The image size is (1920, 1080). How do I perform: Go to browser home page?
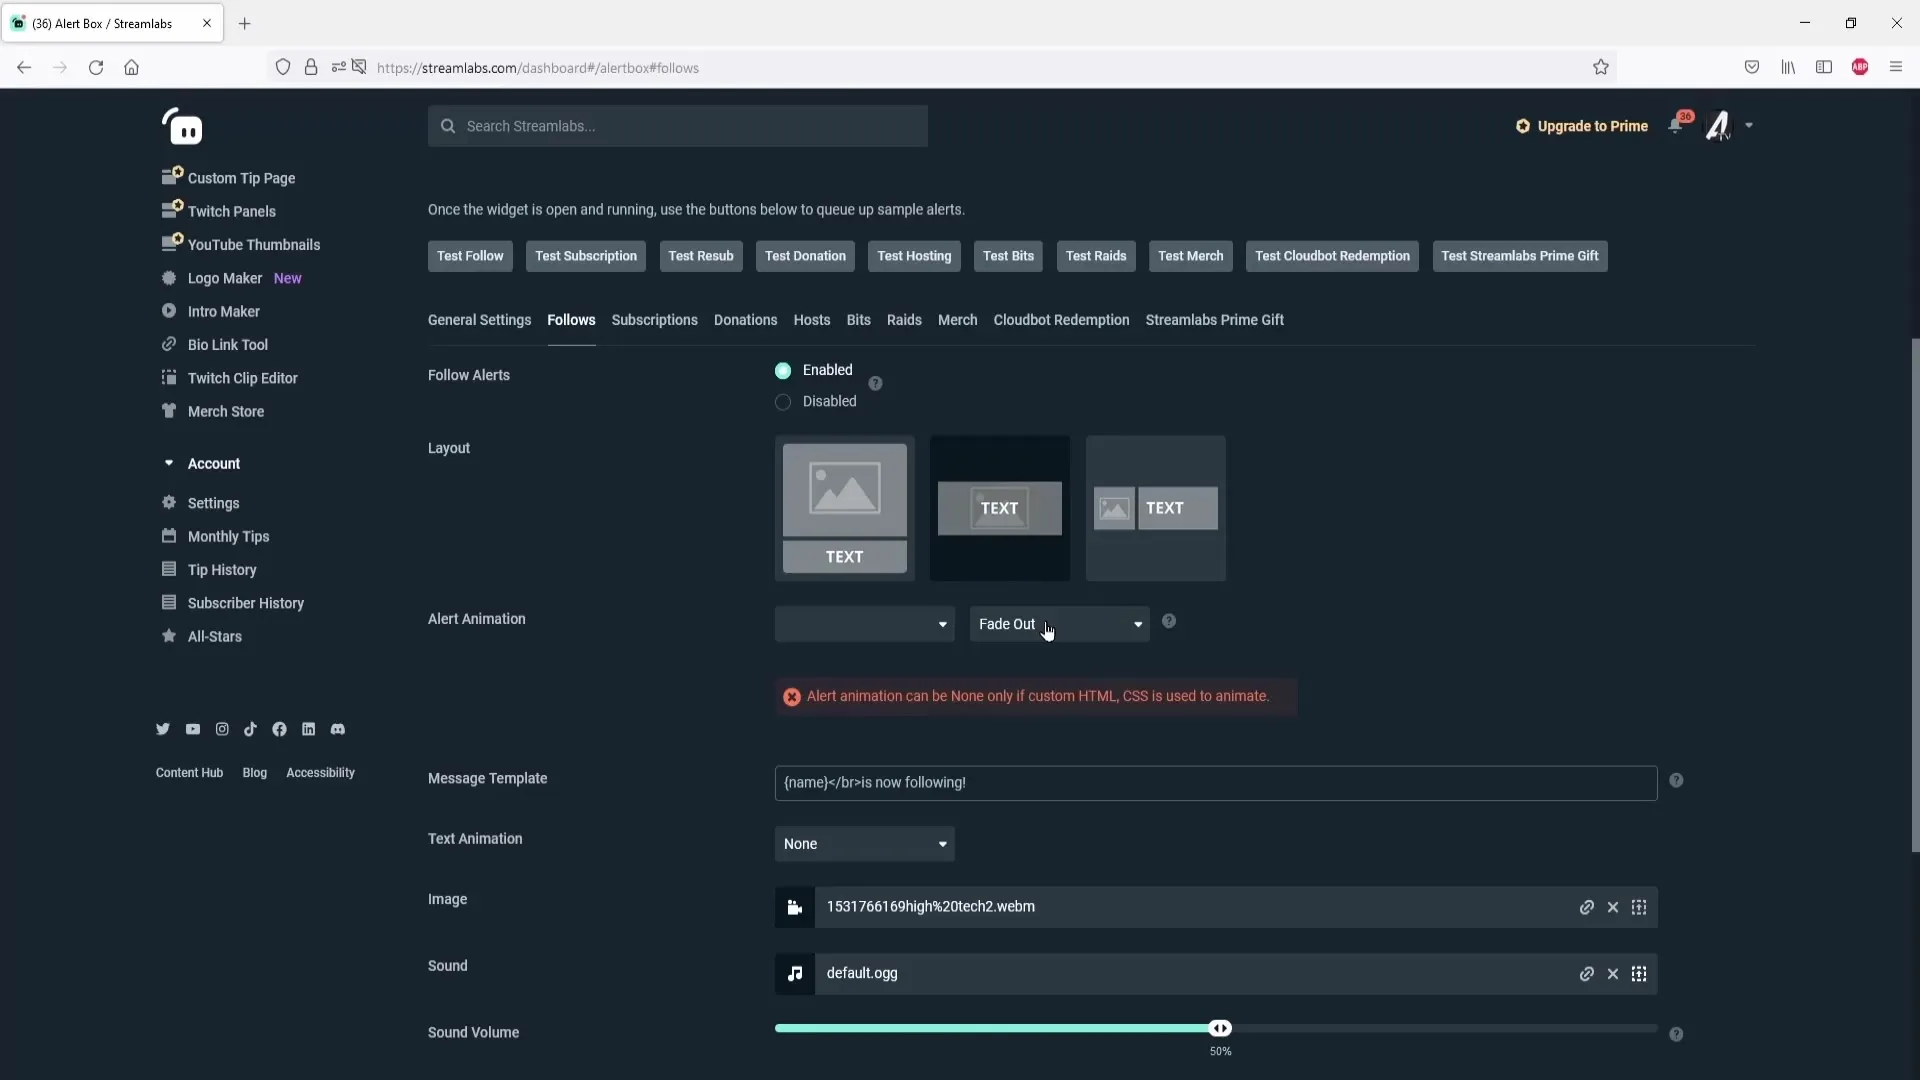tap(131, 67)
